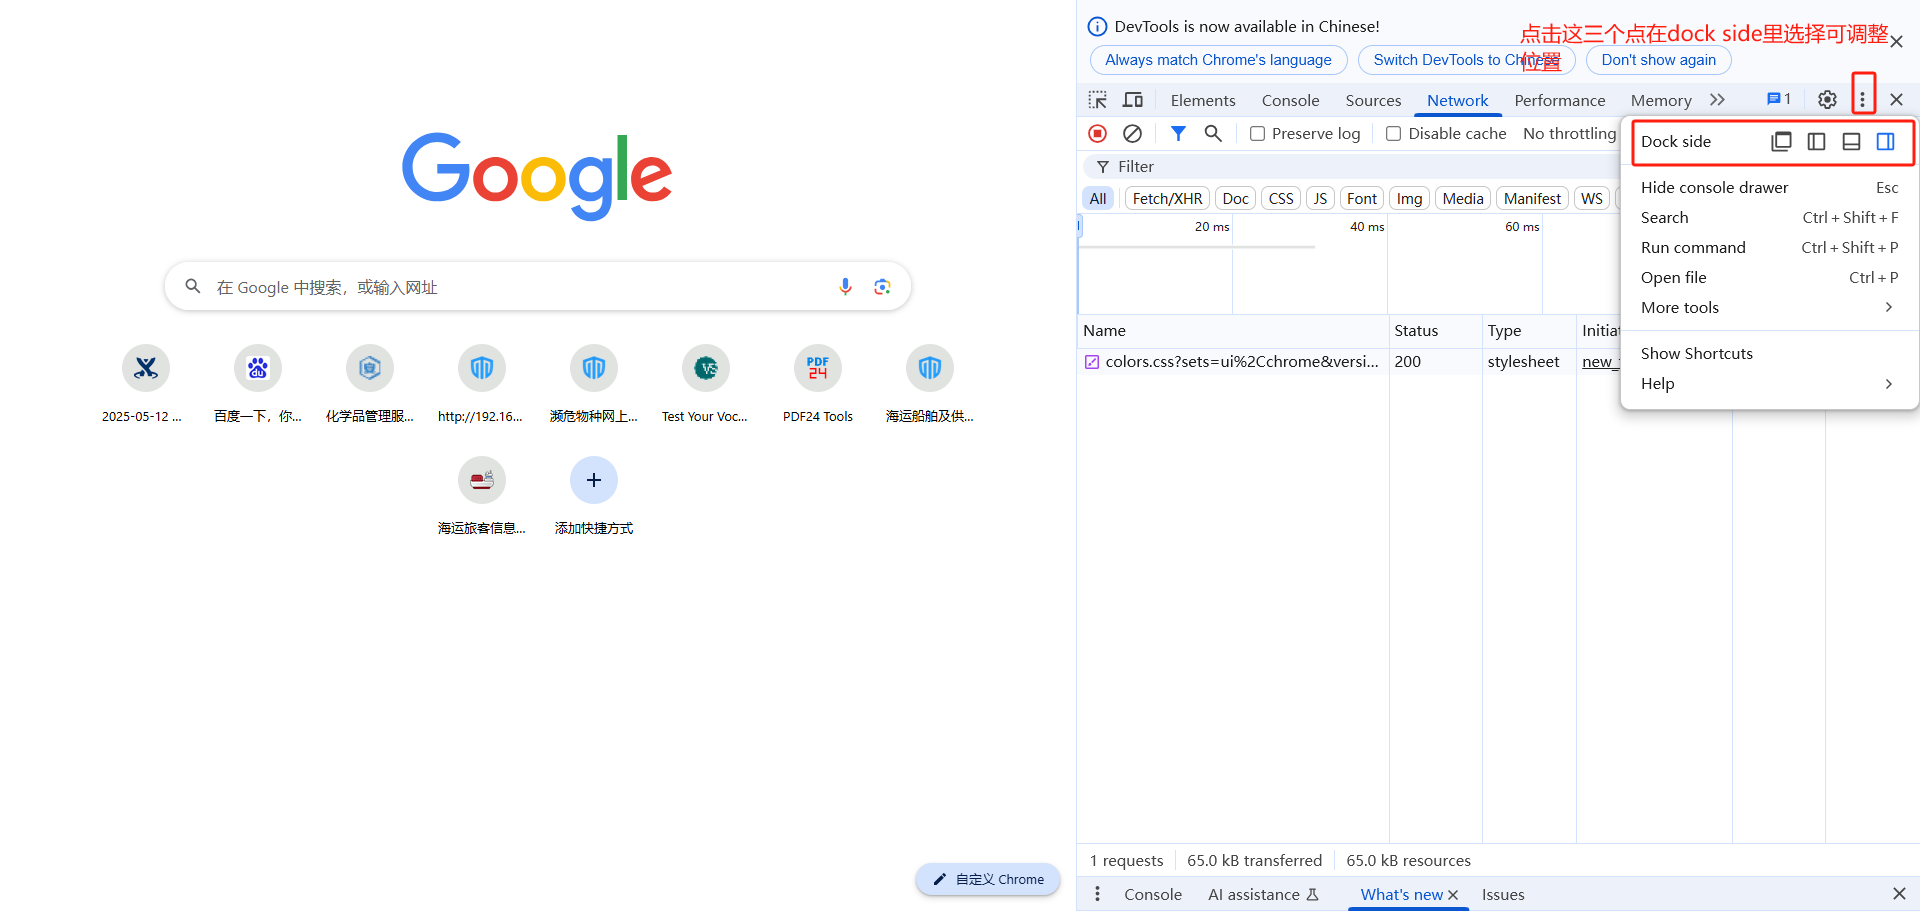Choose Run command menu item
The image size is (1920, 911).
[x=1769, y=247]
